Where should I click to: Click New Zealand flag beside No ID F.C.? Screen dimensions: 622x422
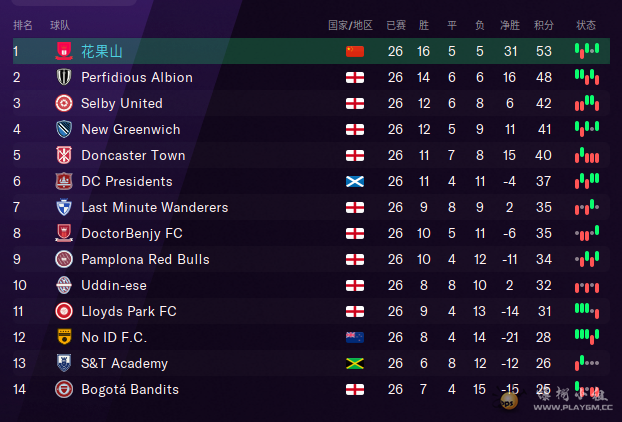click(355, 337)
